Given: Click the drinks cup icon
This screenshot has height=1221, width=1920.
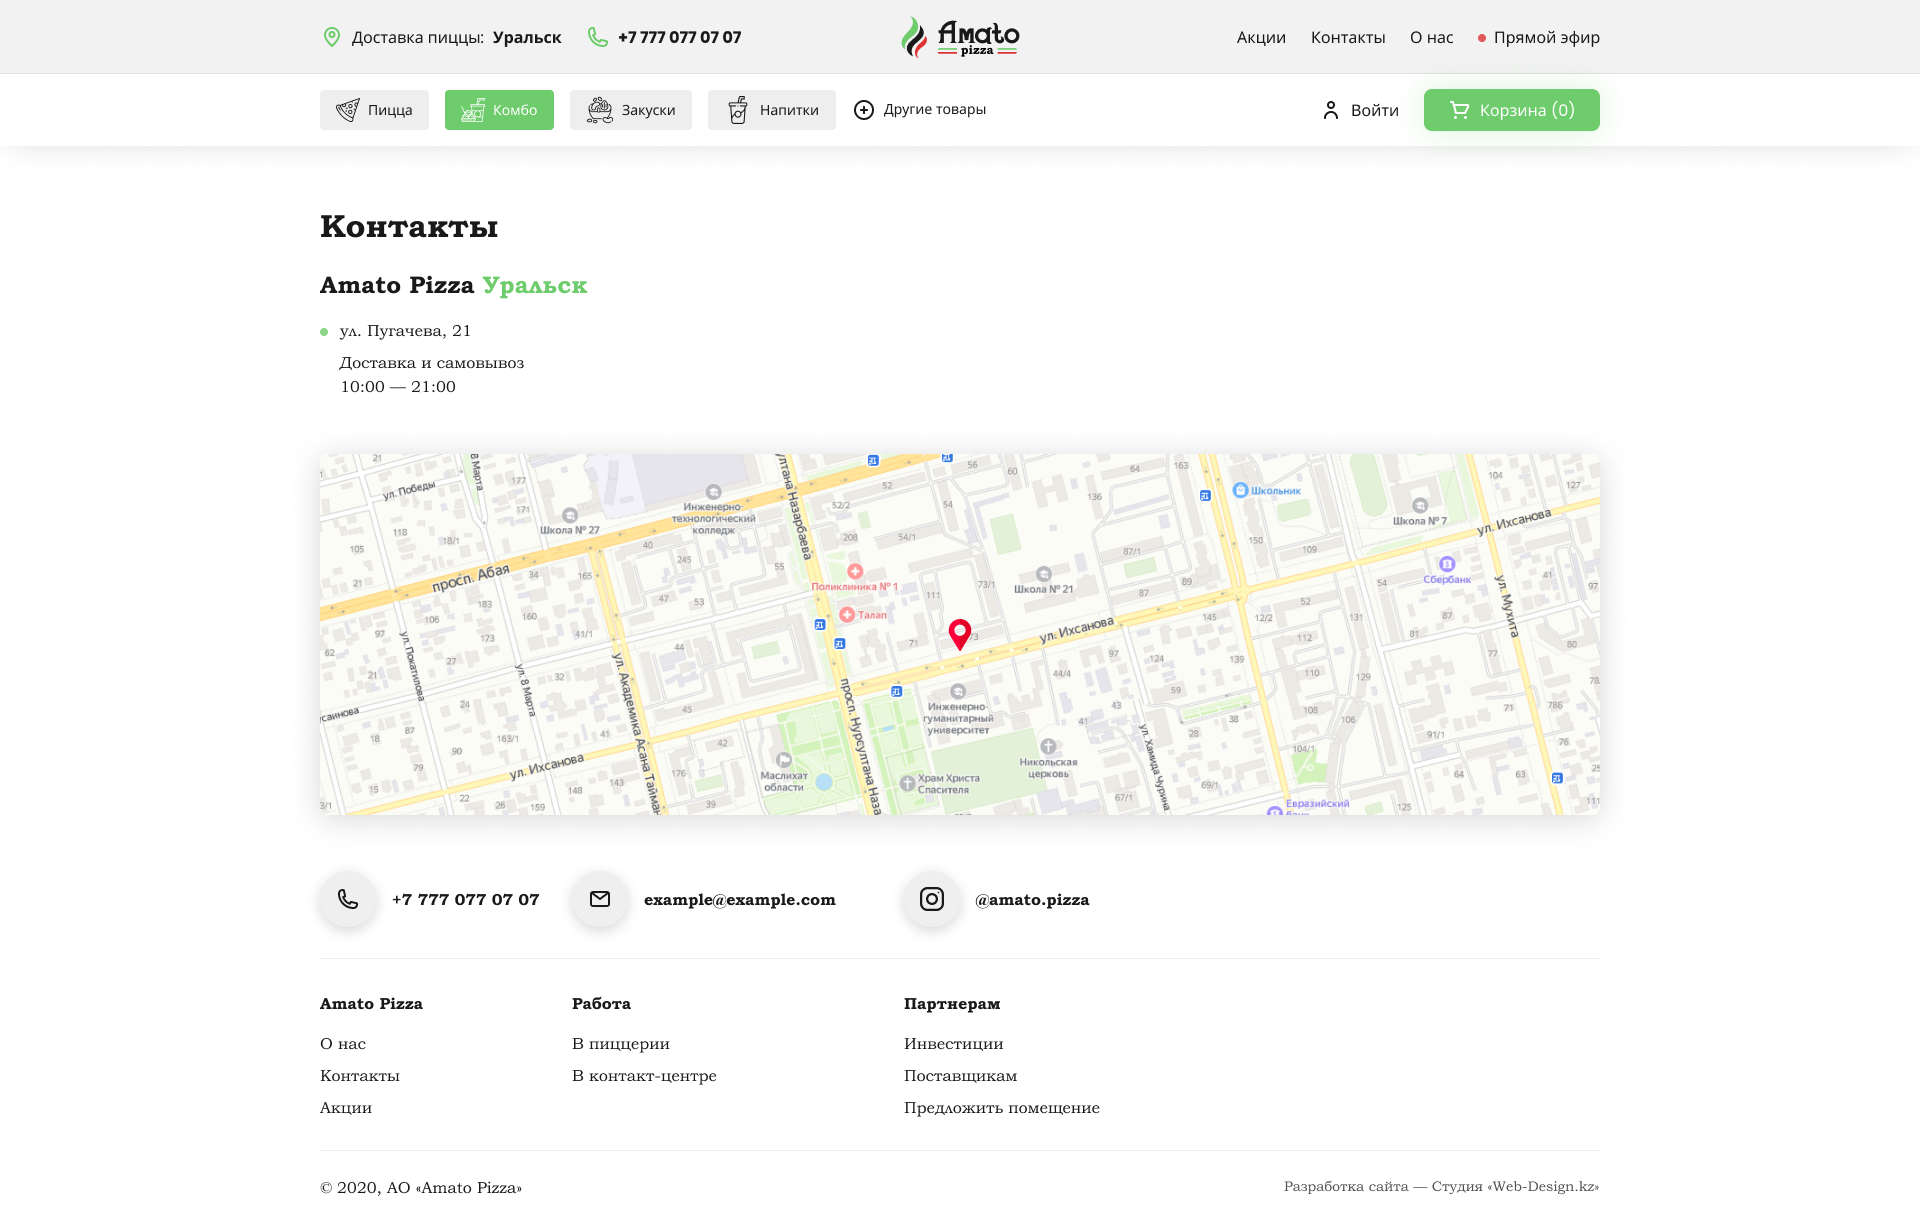Looking at the screenshot, I should [738, 110].
